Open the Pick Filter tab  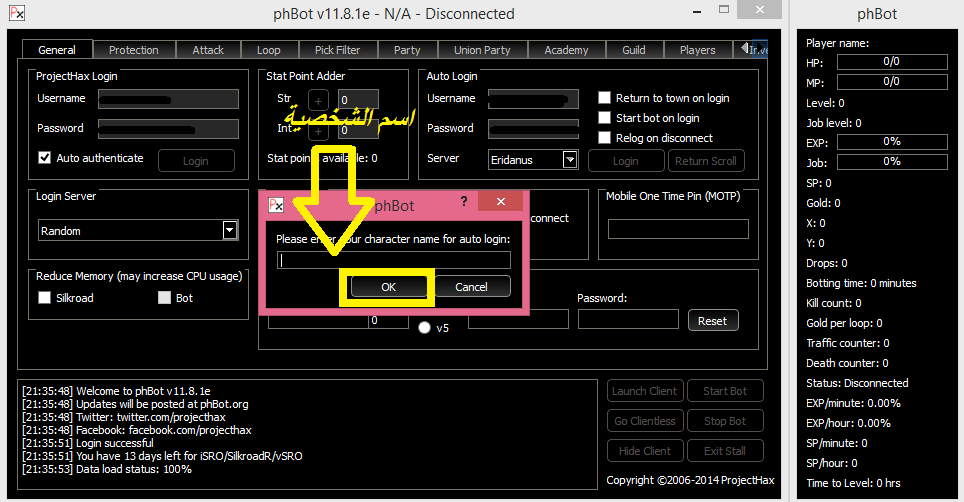[x=338, y=50]
